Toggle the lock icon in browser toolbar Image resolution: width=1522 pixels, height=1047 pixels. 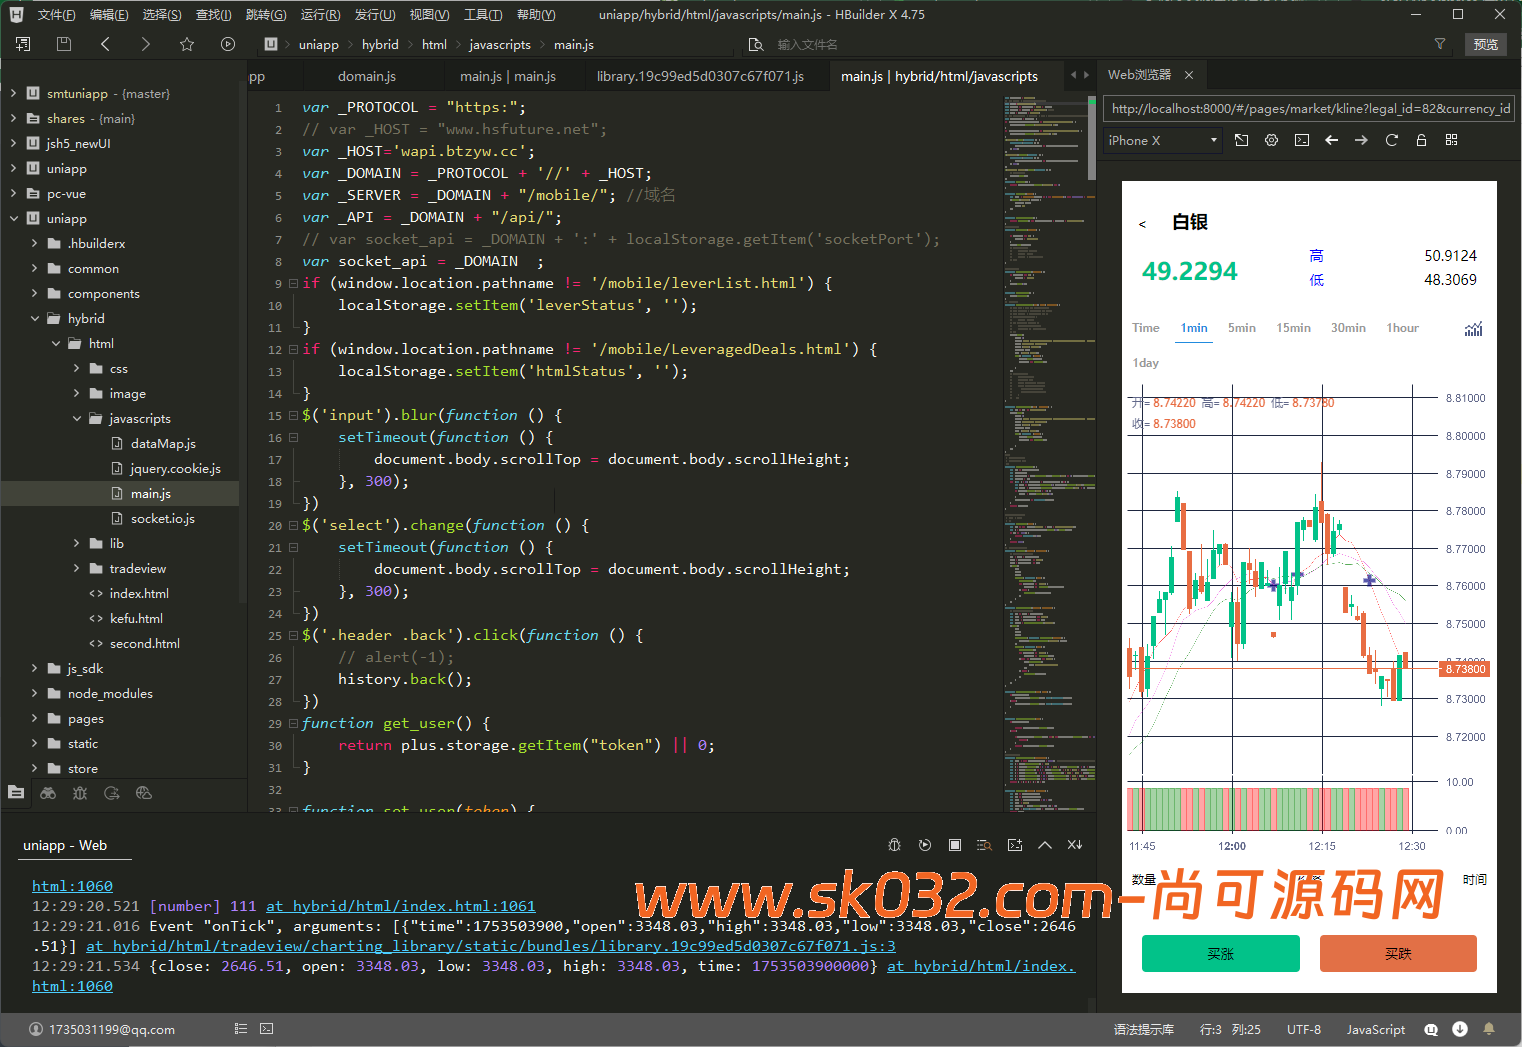click(x=1421, y=140)
